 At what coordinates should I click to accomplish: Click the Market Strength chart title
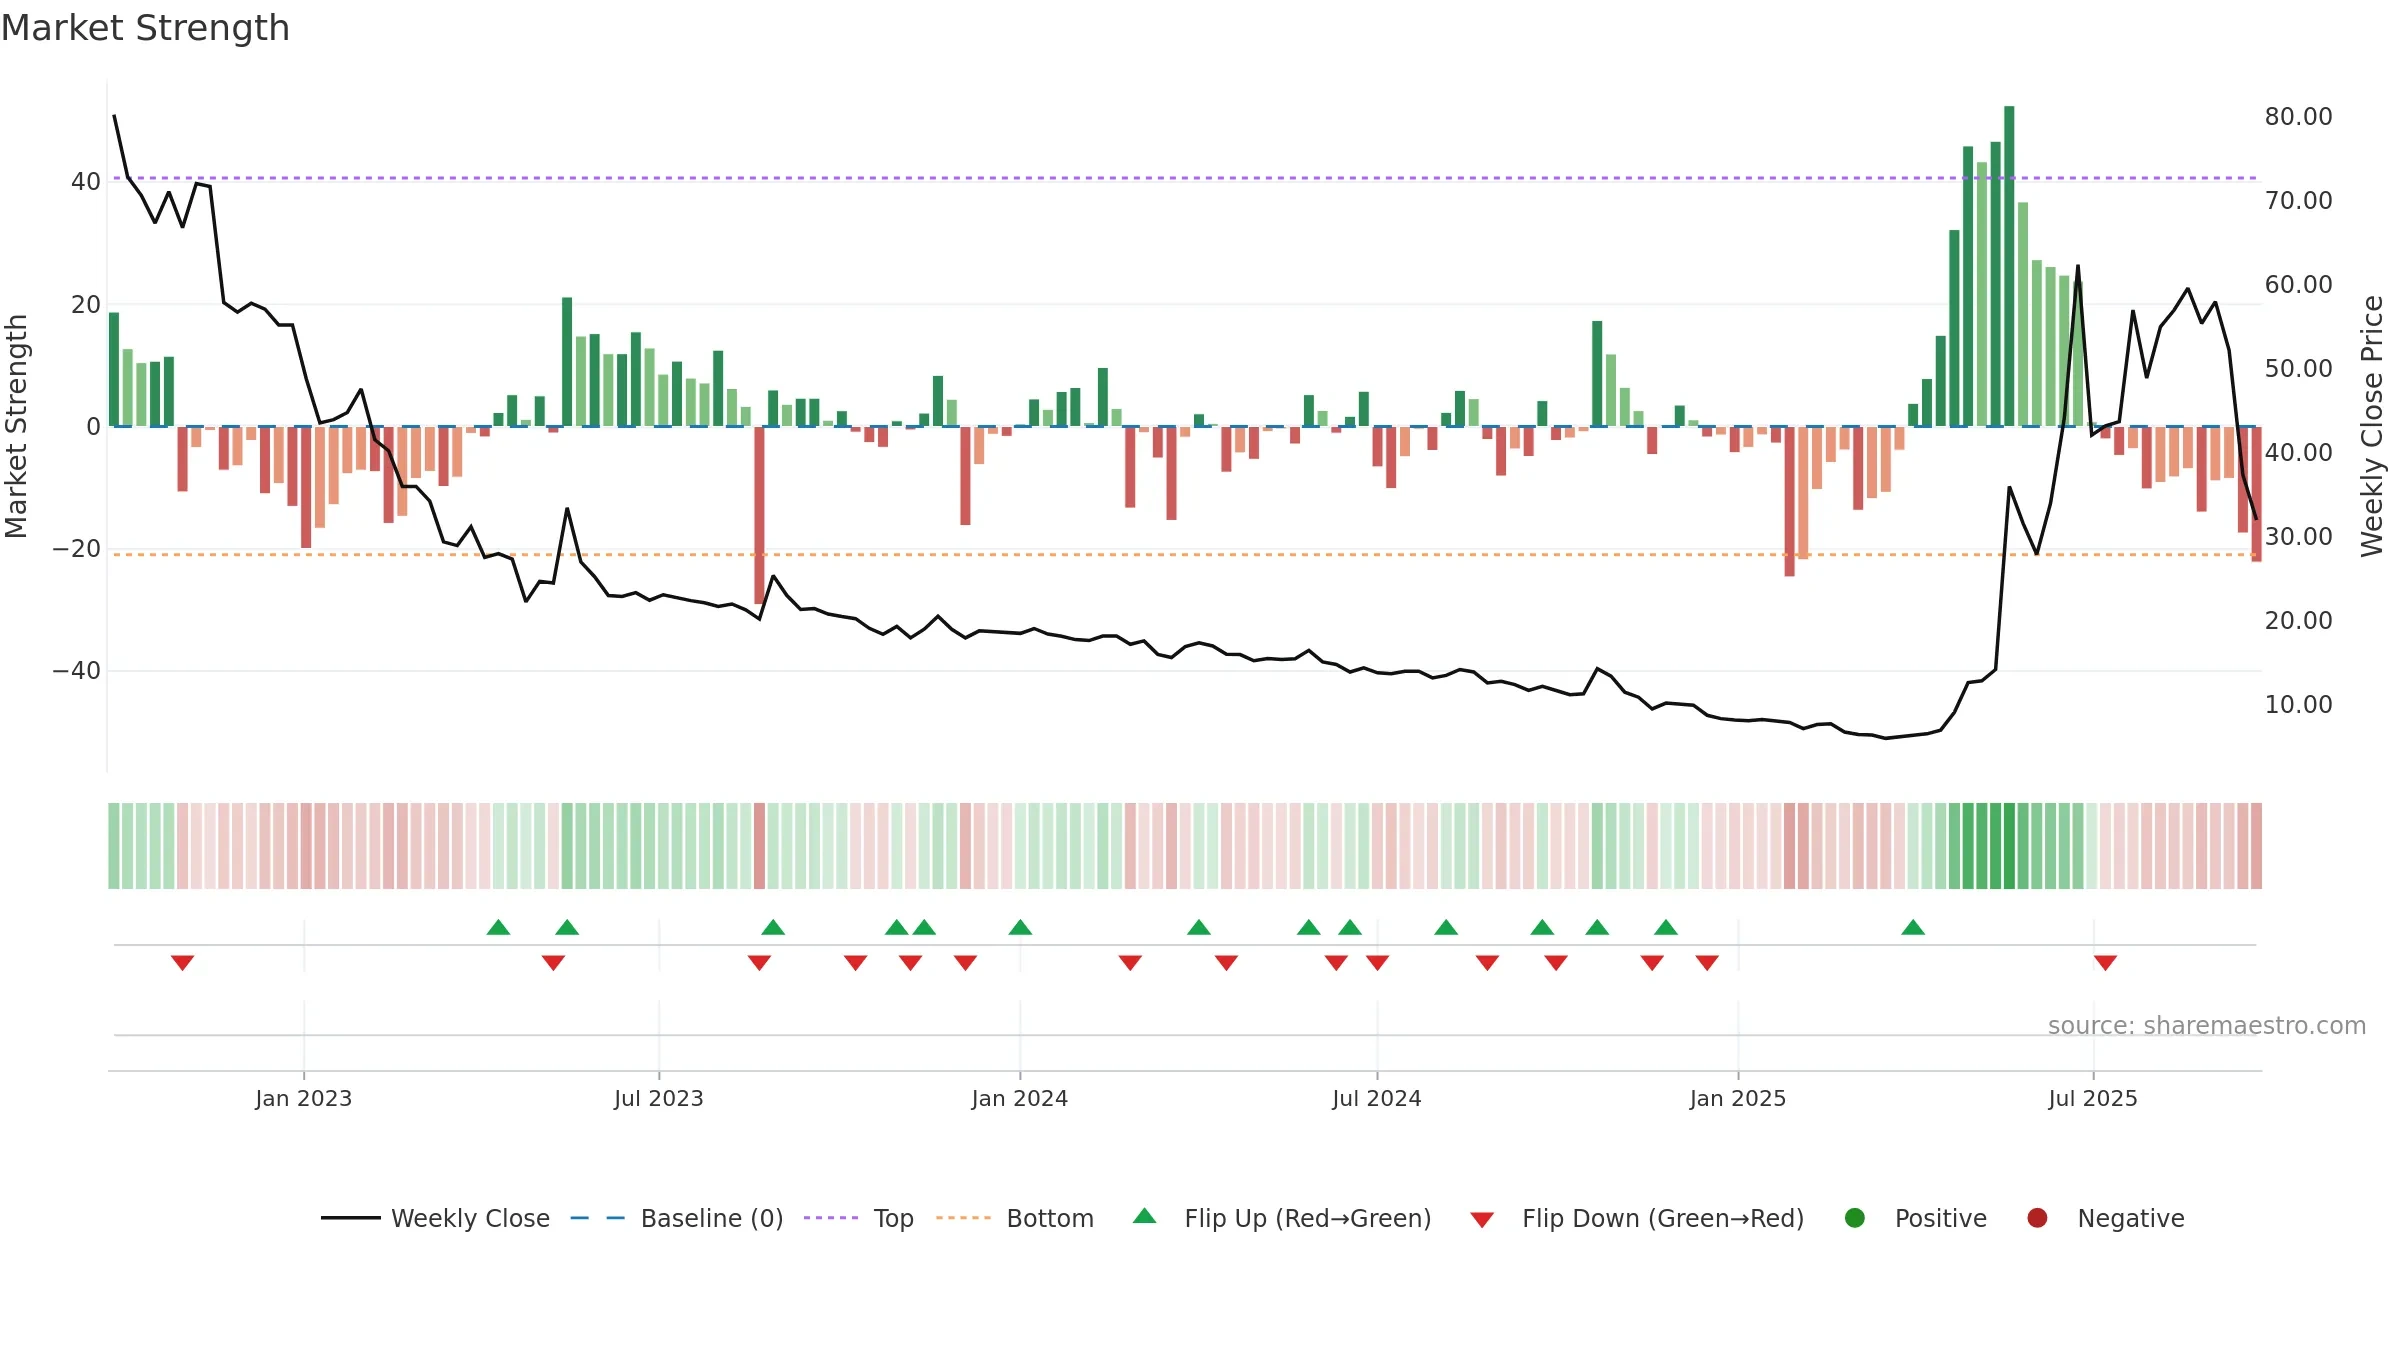tap(145, 28)
